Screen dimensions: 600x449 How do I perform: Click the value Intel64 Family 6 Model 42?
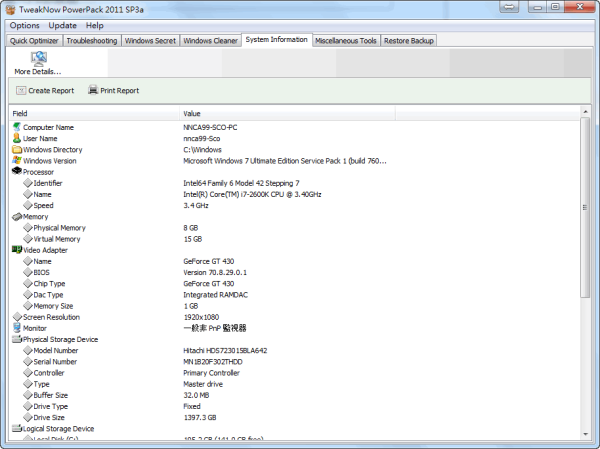pos(241,183)
